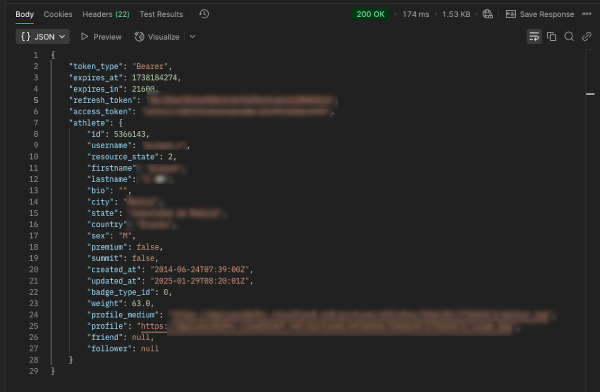Image resolution: width=600 pixels, height=392 pixels.
Task: Select the null value of "friend"
Action: [x=140, y=337]
